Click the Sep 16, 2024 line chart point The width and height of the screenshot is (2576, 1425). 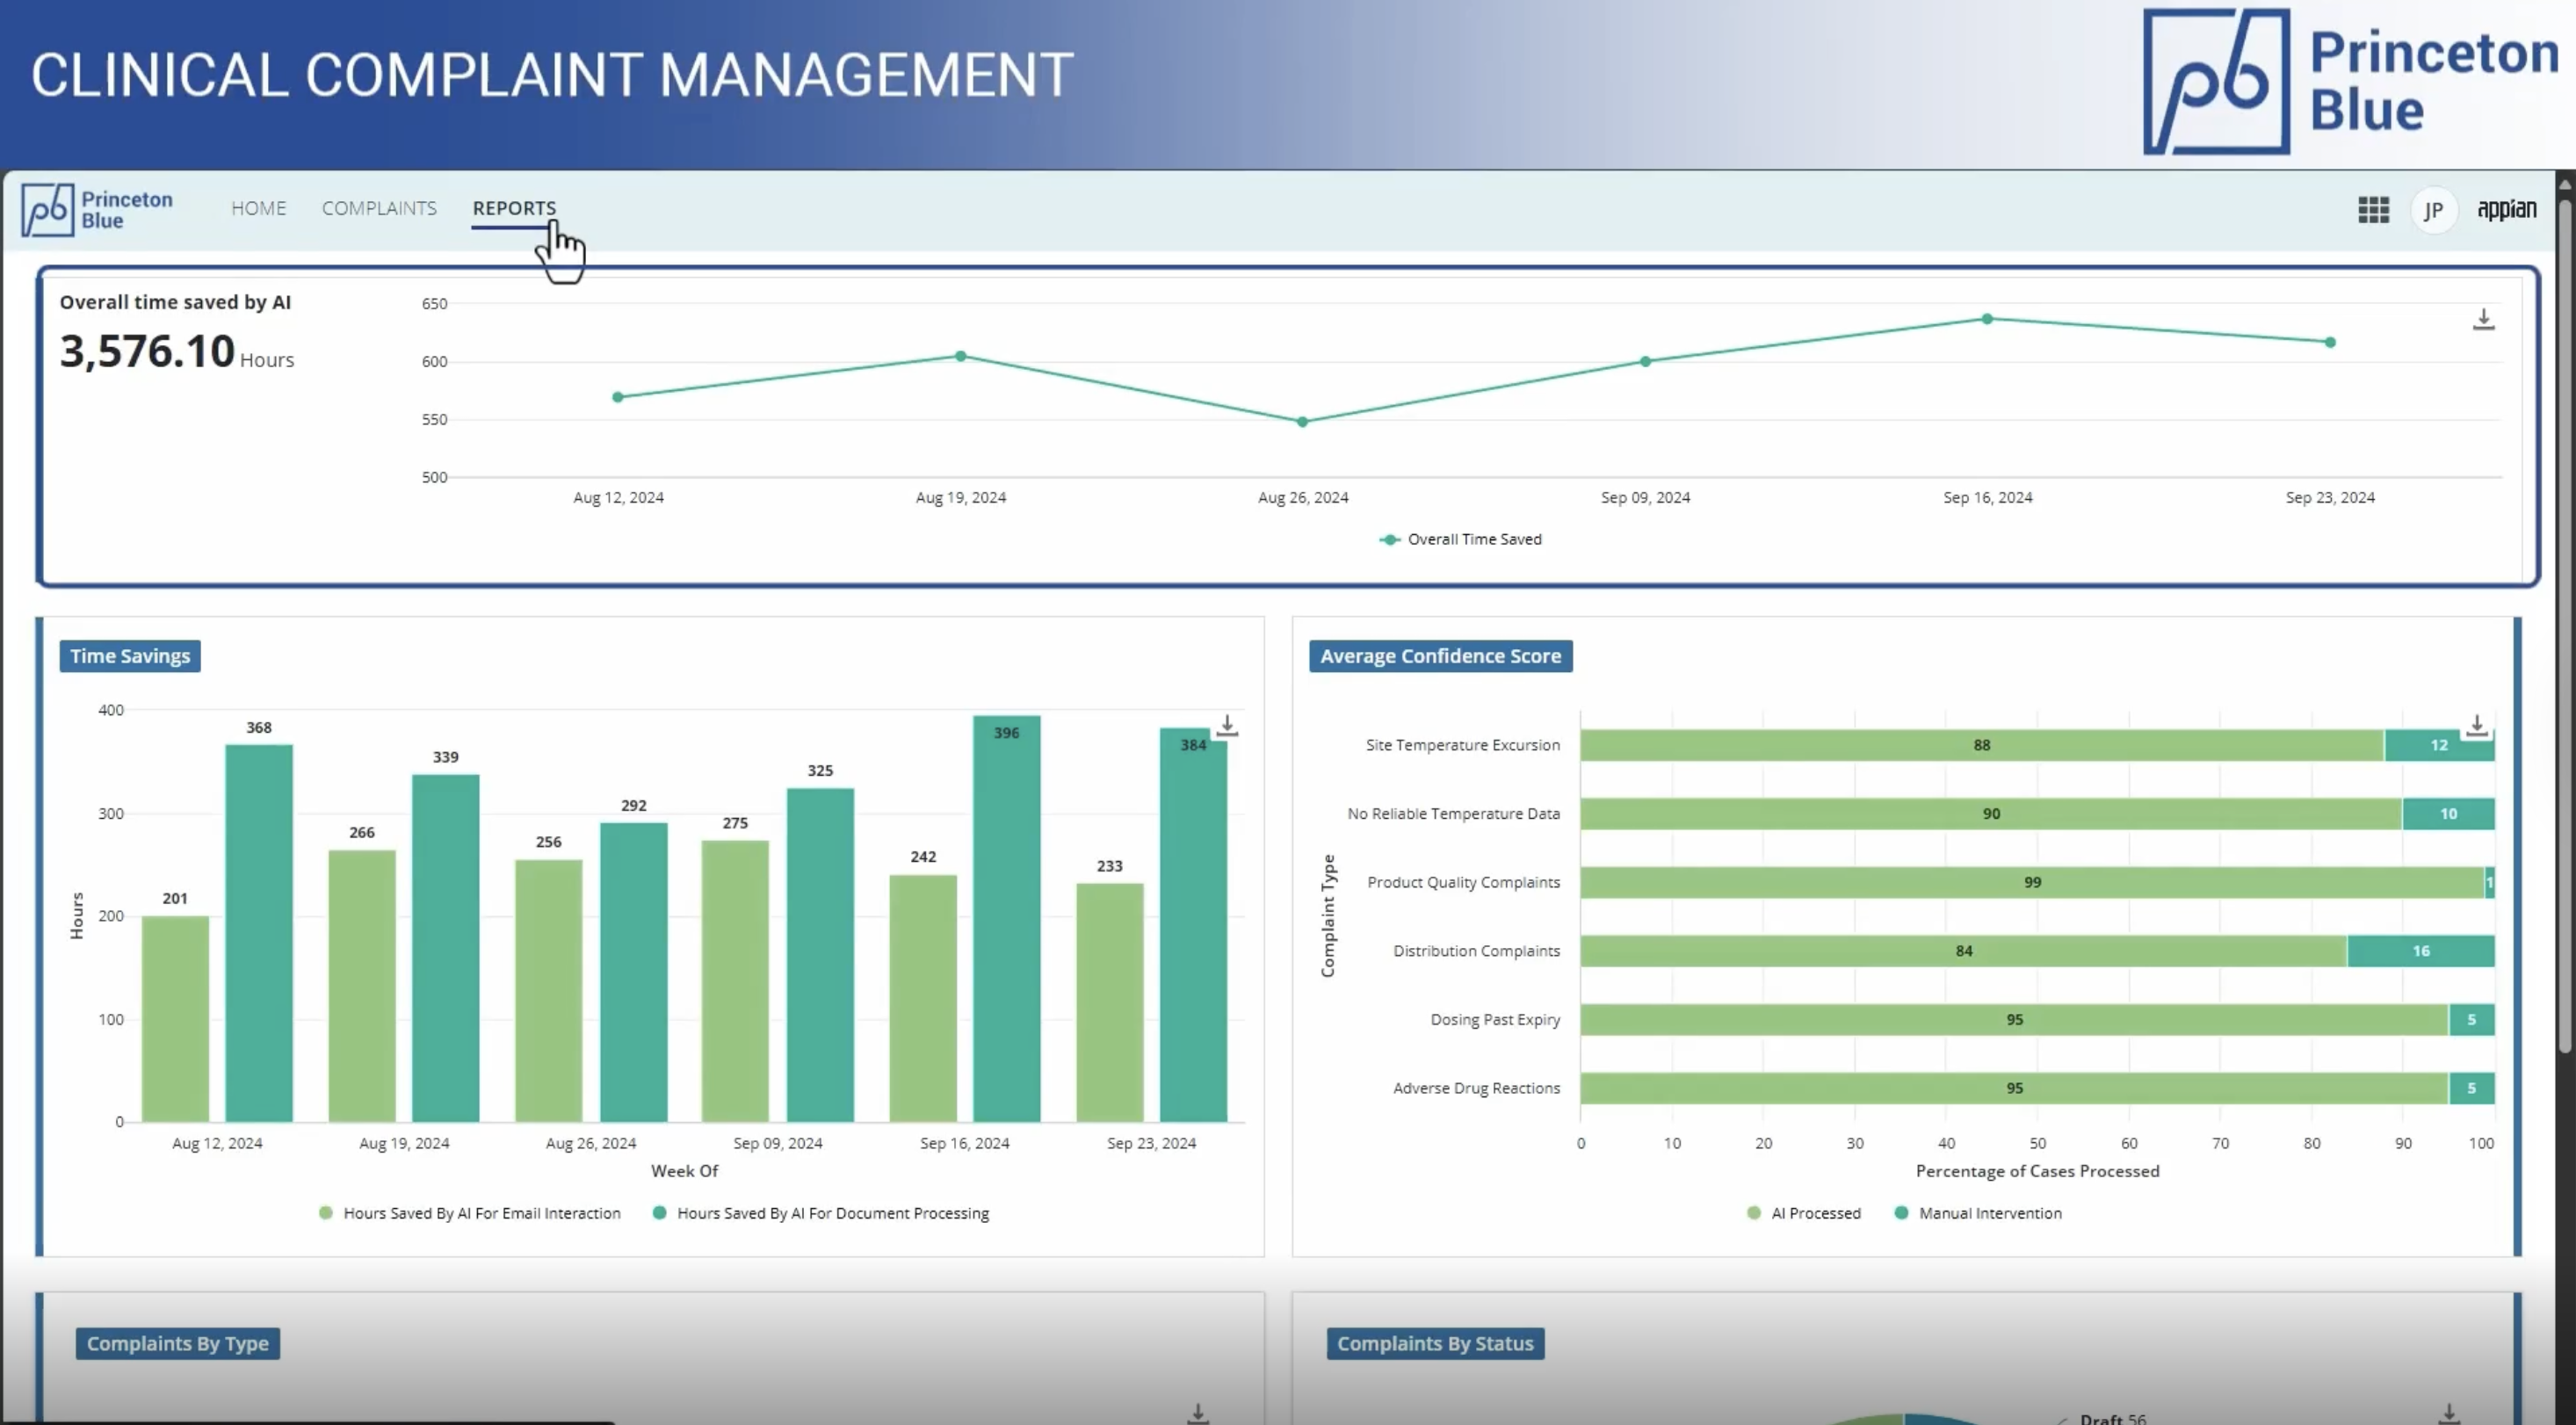(1987, 319)
